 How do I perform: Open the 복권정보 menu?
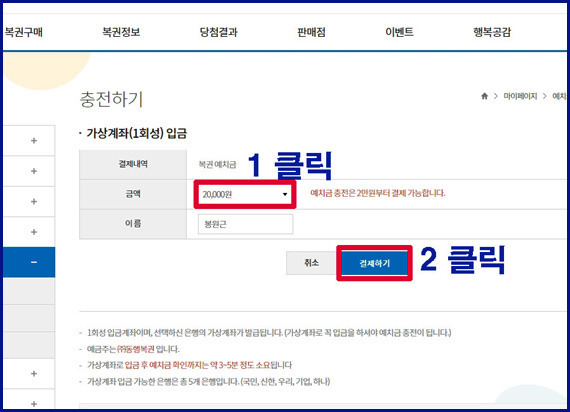[x=121, y=32]
